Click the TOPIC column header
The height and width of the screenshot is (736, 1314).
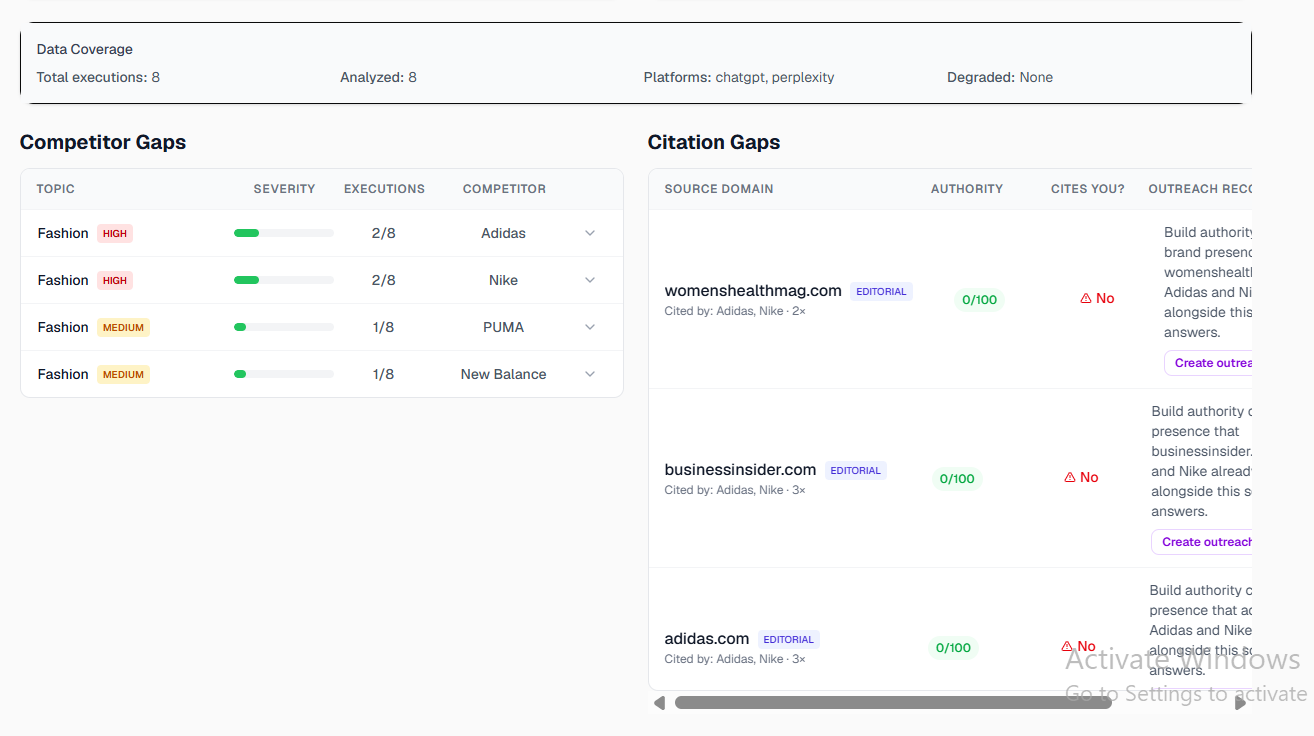click(x=56, y=189)
